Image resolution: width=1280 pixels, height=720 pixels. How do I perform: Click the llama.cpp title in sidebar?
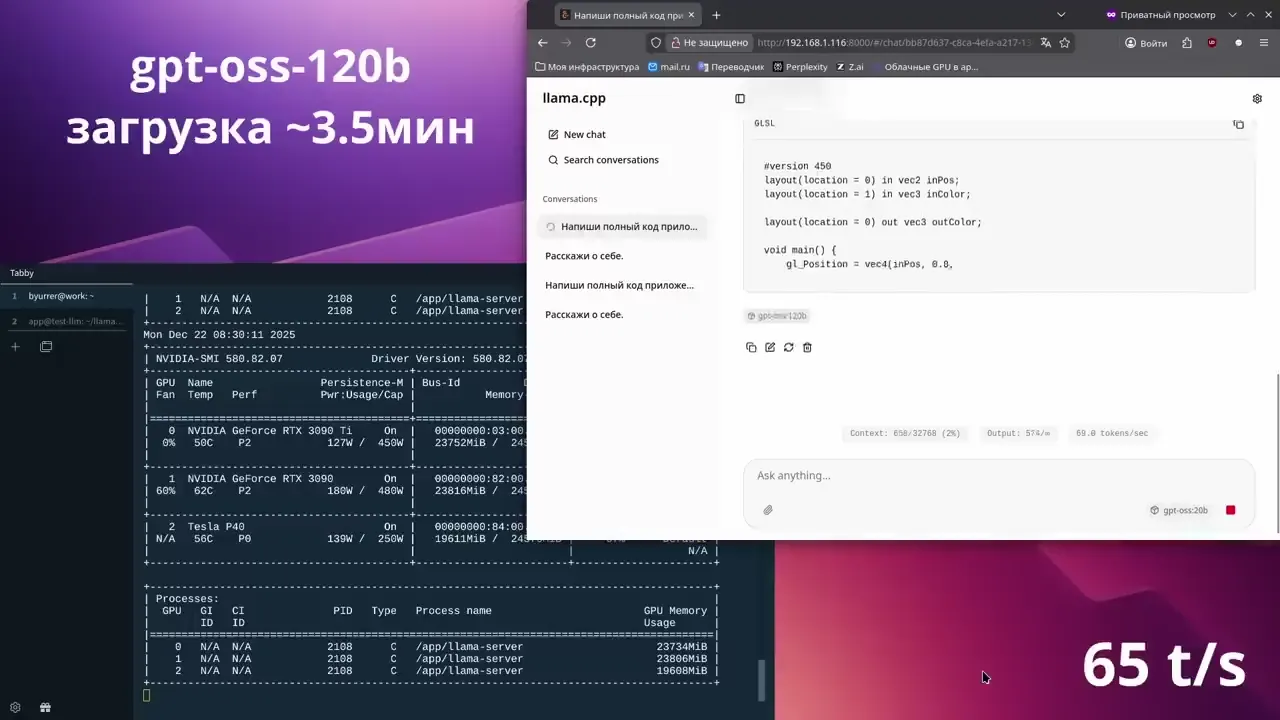pyautogui.click(x=574, y=98)
